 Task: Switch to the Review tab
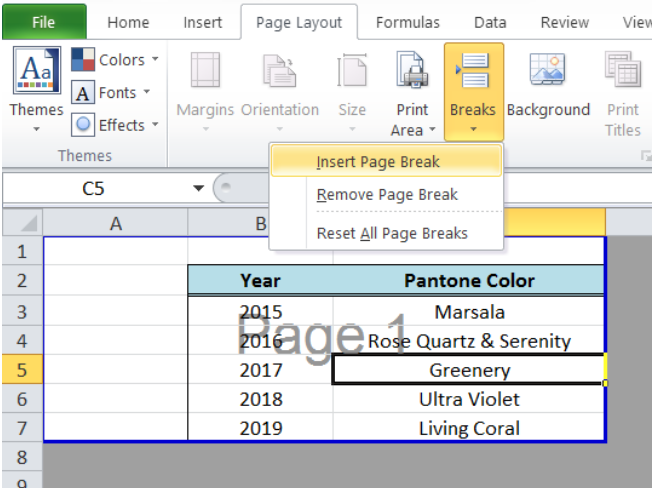[565, 22]
